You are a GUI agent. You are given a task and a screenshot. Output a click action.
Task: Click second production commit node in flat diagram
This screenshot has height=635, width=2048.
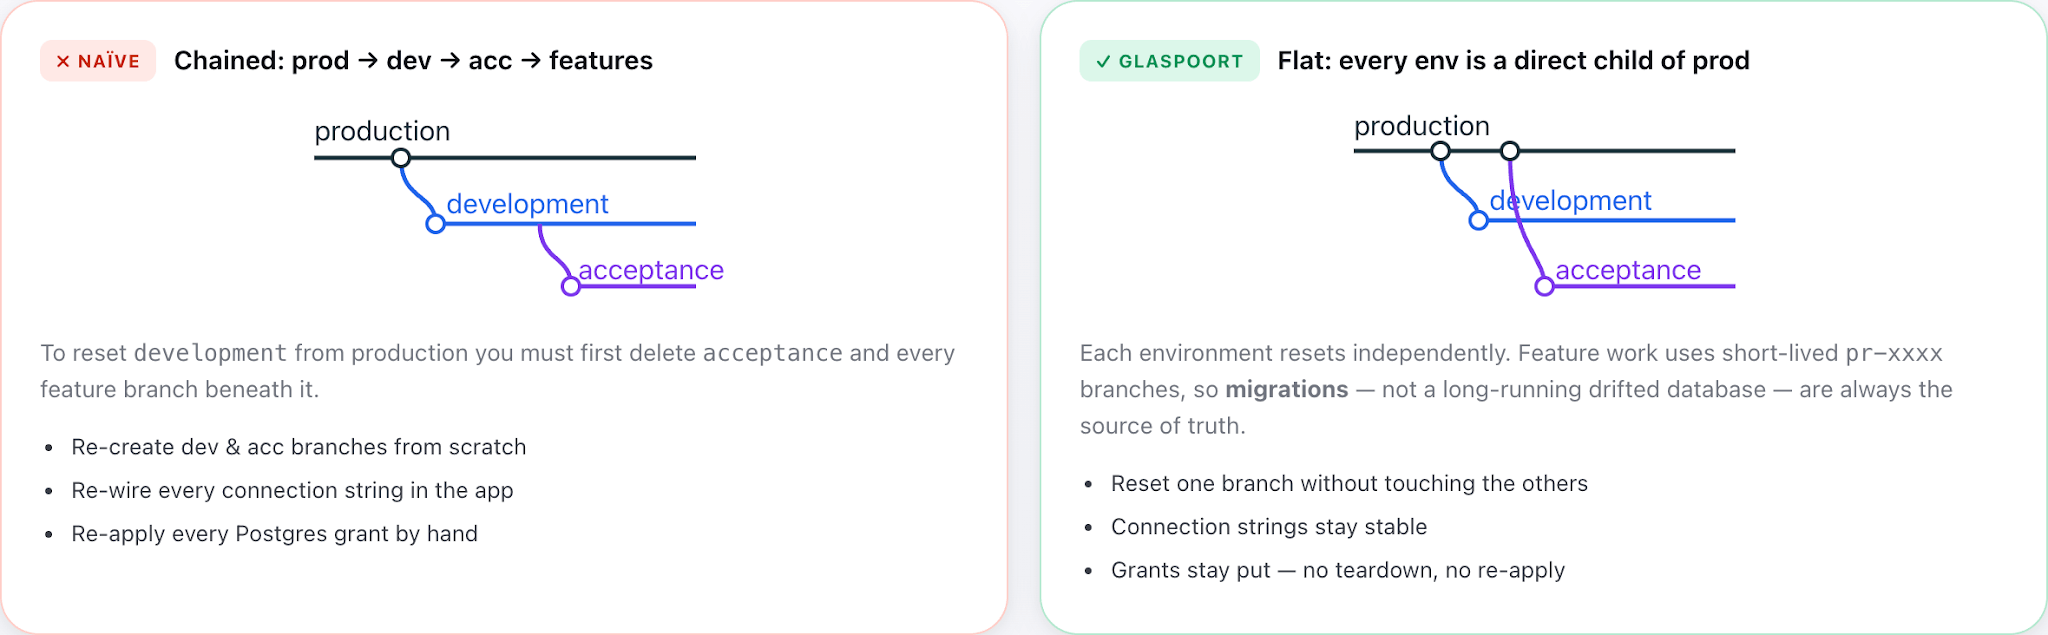click(x=1510, y=151)
